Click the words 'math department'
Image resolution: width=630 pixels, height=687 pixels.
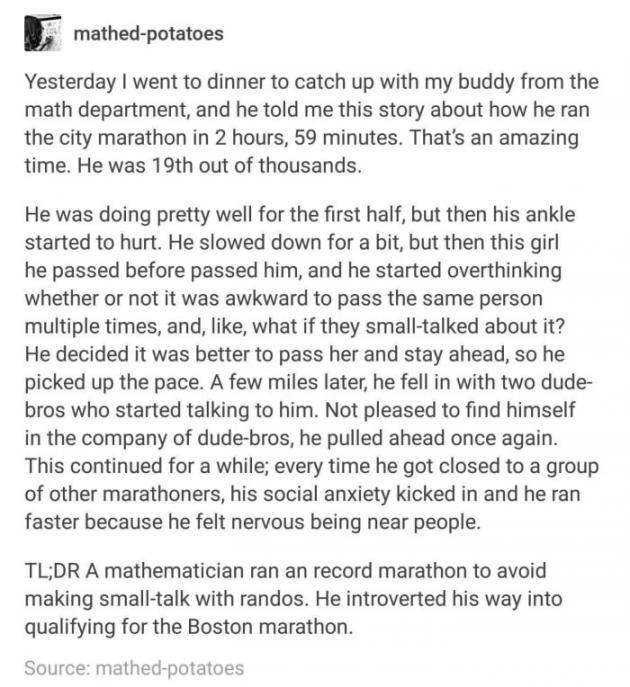tap(107, 110)
